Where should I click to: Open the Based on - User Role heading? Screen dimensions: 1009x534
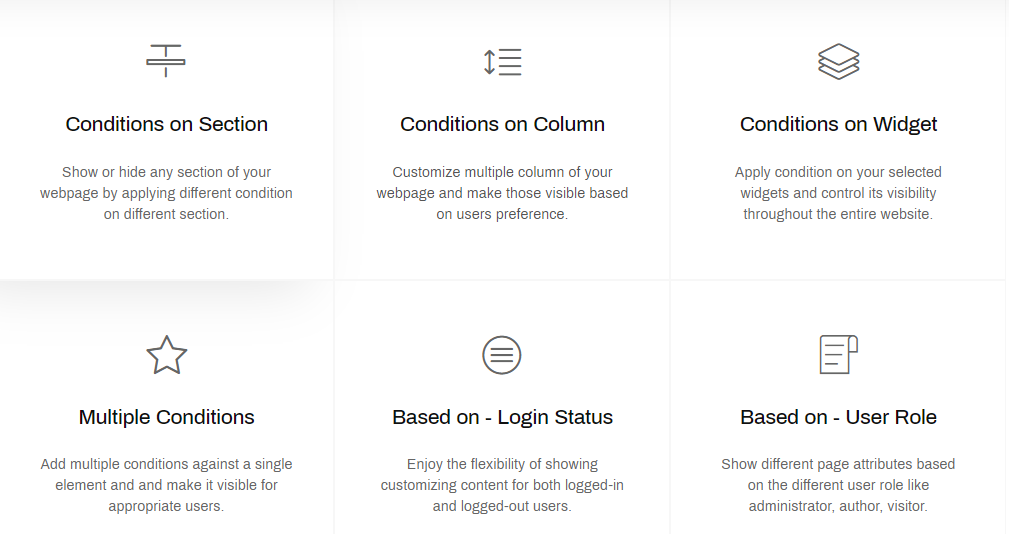pyautogui.click(x=838, y=417)
